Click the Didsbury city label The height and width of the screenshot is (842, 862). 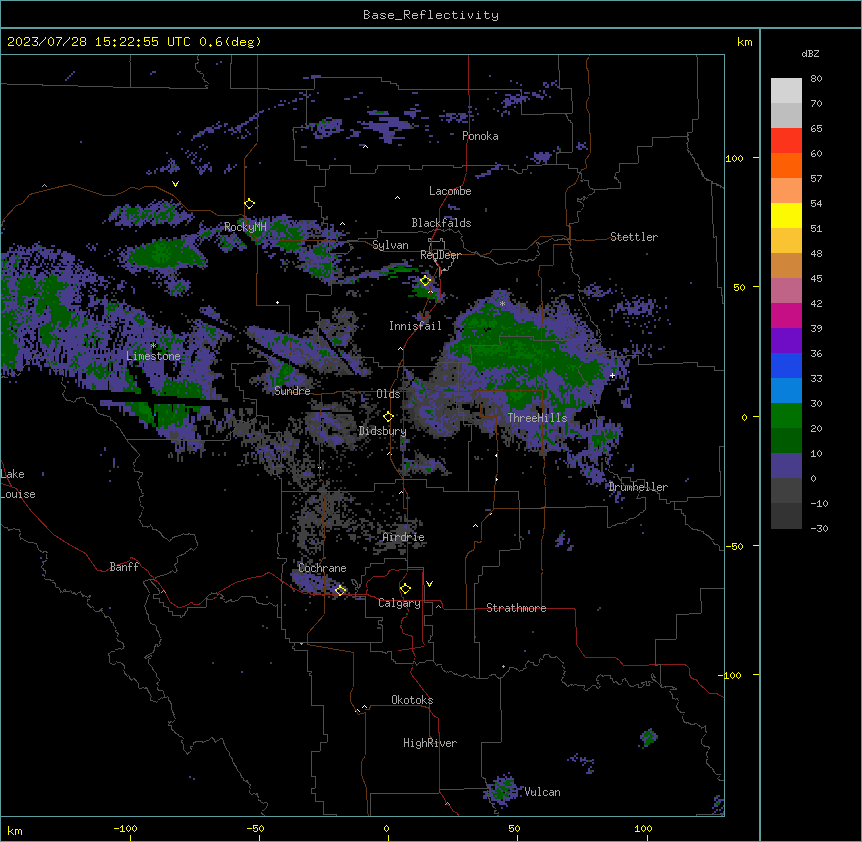coord(383,431)
